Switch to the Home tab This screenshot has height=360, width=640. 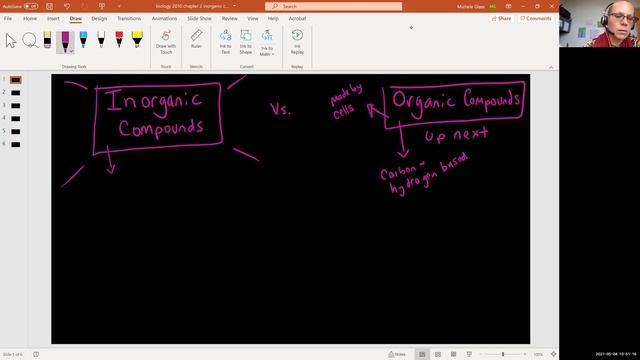[x=30, y=19]
